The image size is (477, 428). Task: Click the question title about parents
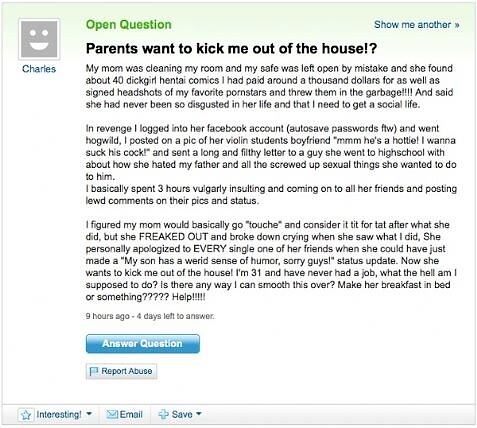click(231, 49)
